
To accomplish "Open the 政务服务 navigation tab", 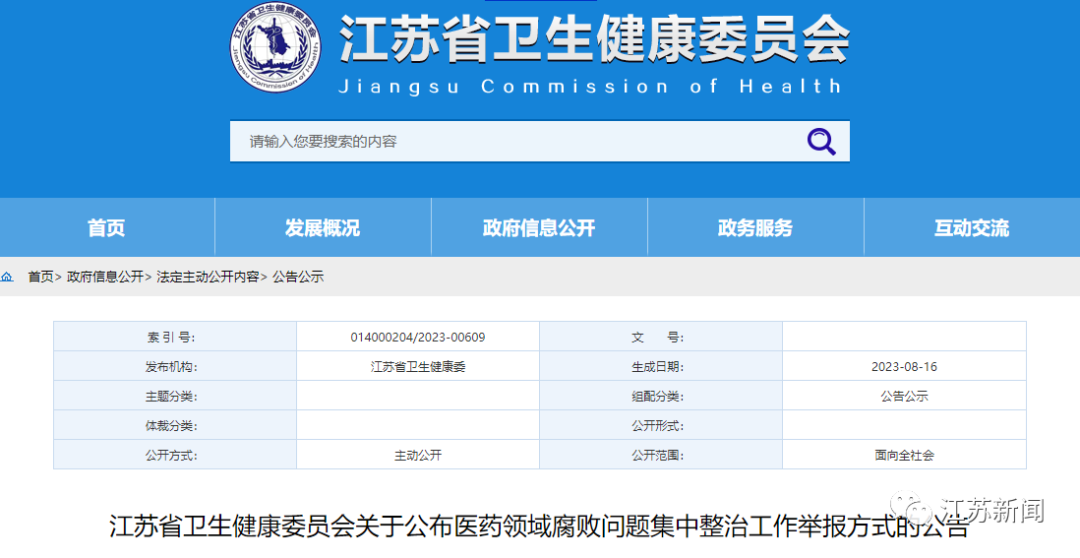I will coord(755,228).
